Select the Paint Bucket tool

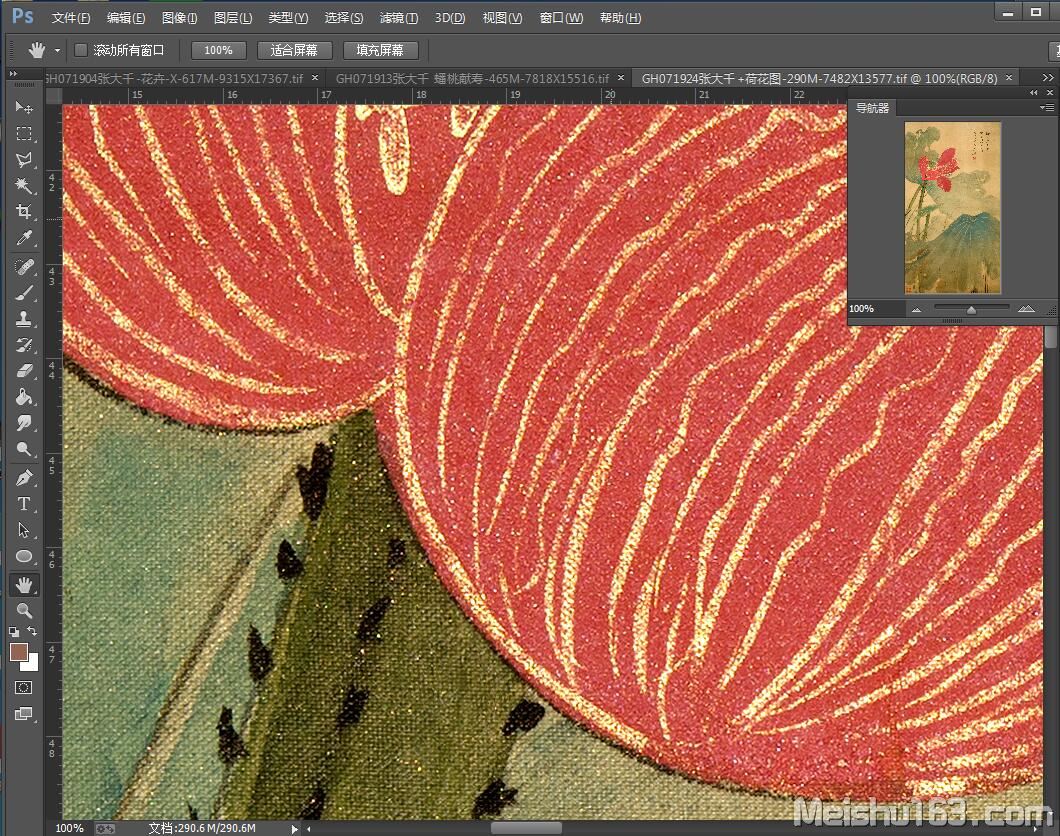pyautogui.click(x=24, y=397)
